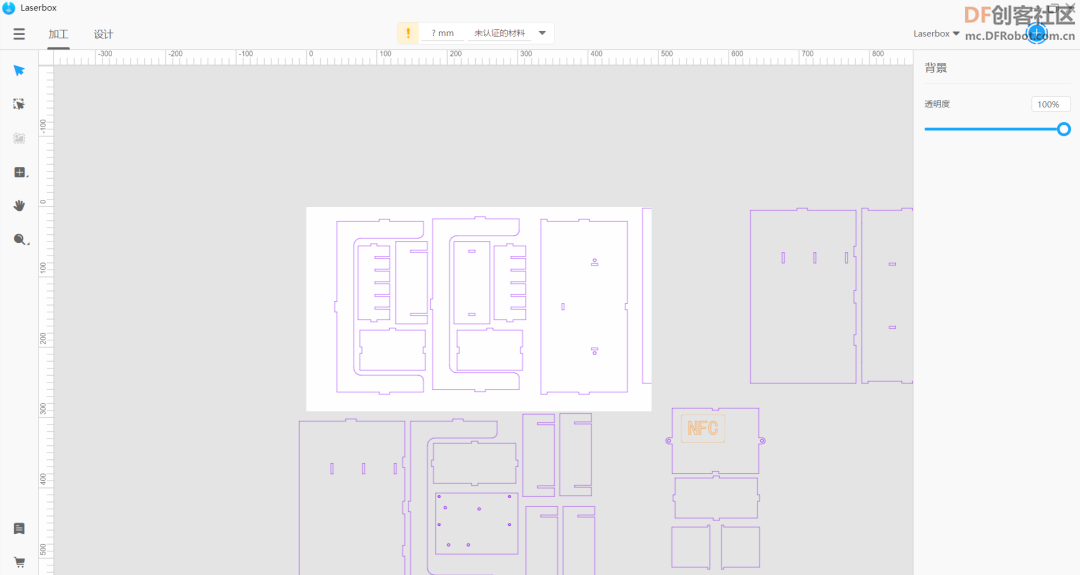
Task: Click the 透明度 label
Action: tap(937, 104)
